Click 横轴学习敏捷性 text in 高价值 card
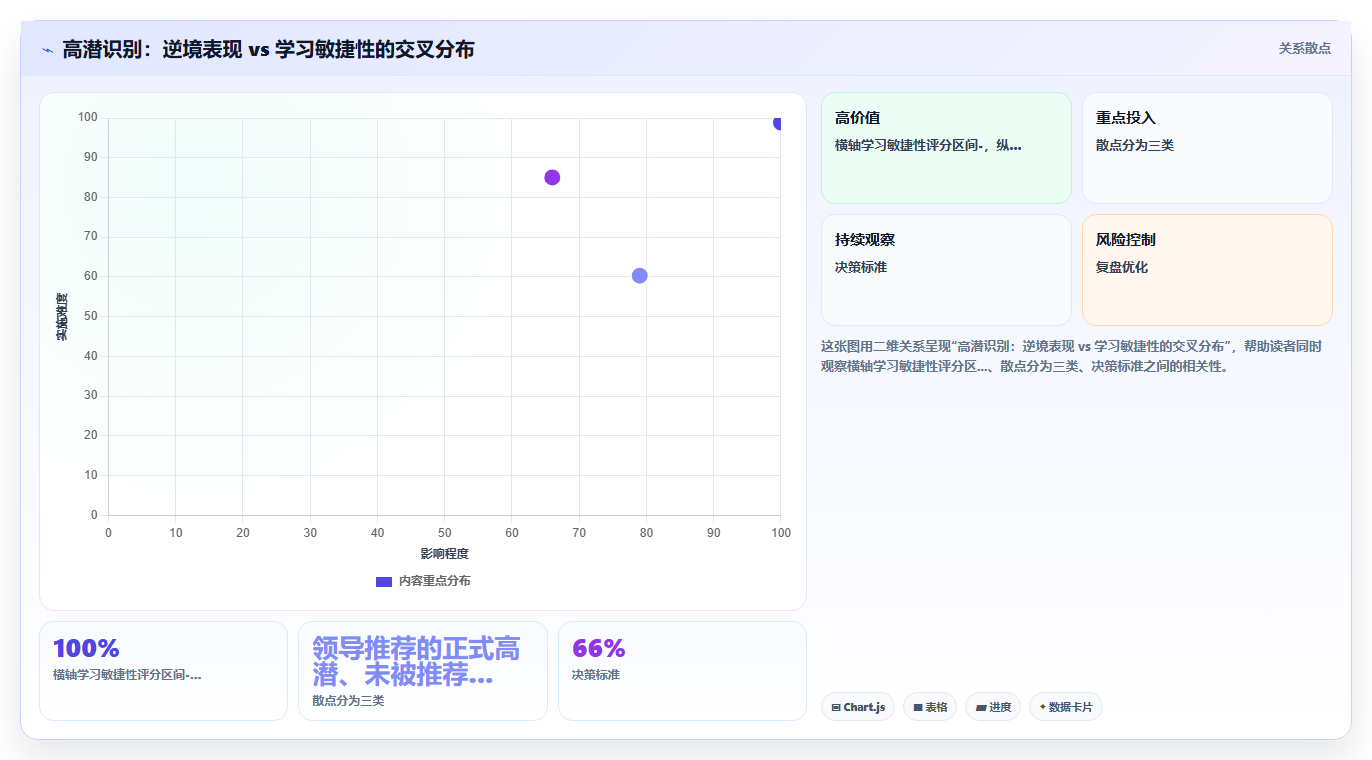The image size is (1372, 760). pos(928,145)
